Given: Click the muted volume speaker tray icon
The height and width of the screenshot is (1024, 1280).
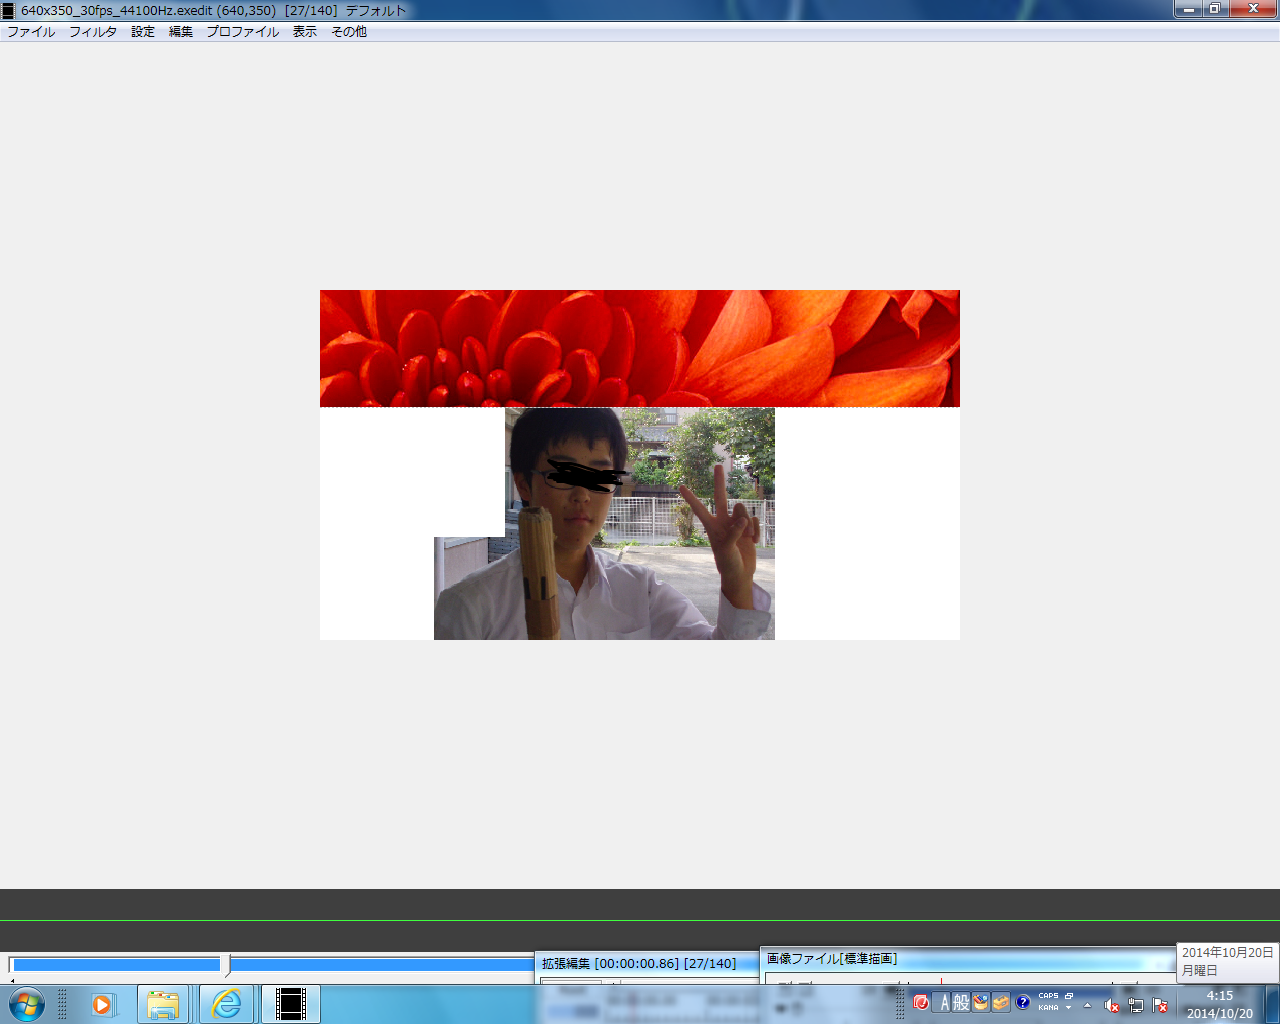Looking at the screenshot, I should point(1111,1005).
